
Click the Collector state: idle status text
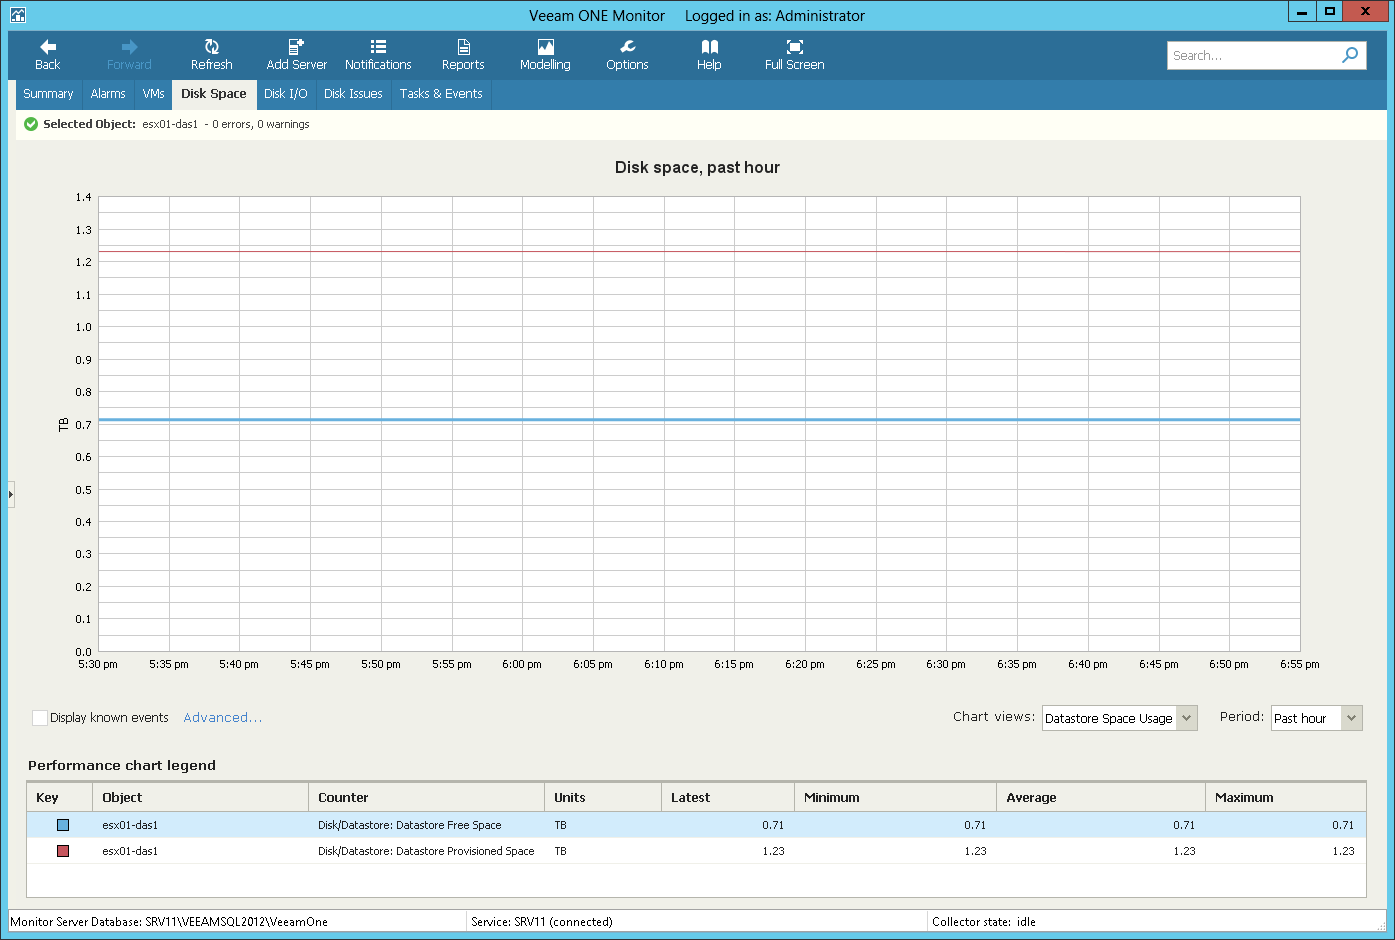point(984,922)
